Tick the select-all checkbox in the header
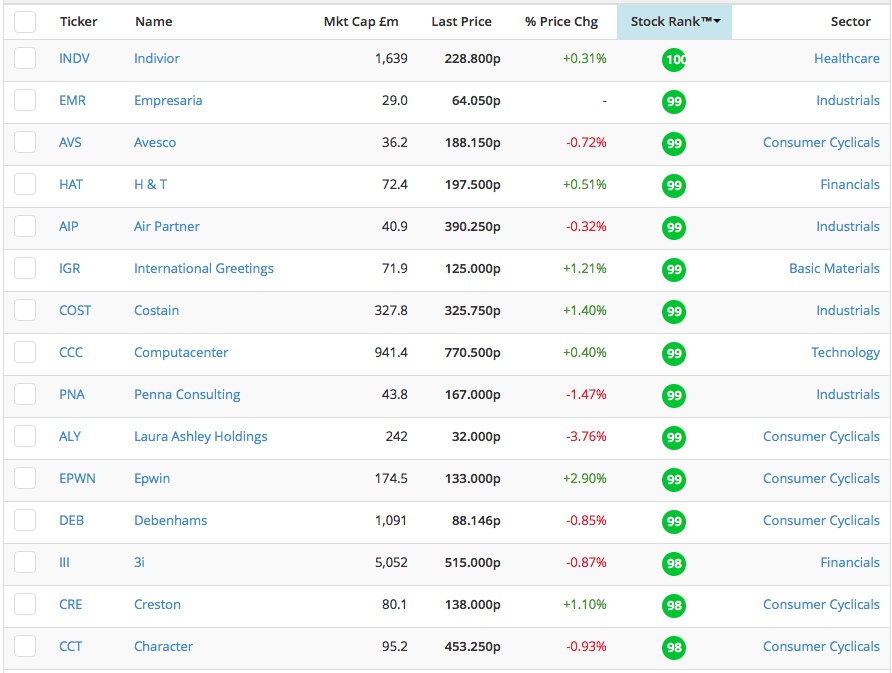This screenshot has width=892, height=673. coord(25,22)
